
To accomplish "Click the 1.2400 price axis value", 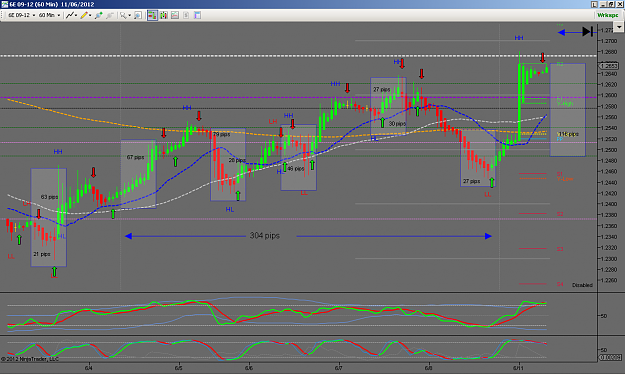I will pyautogui.click(x=609, y=204).
